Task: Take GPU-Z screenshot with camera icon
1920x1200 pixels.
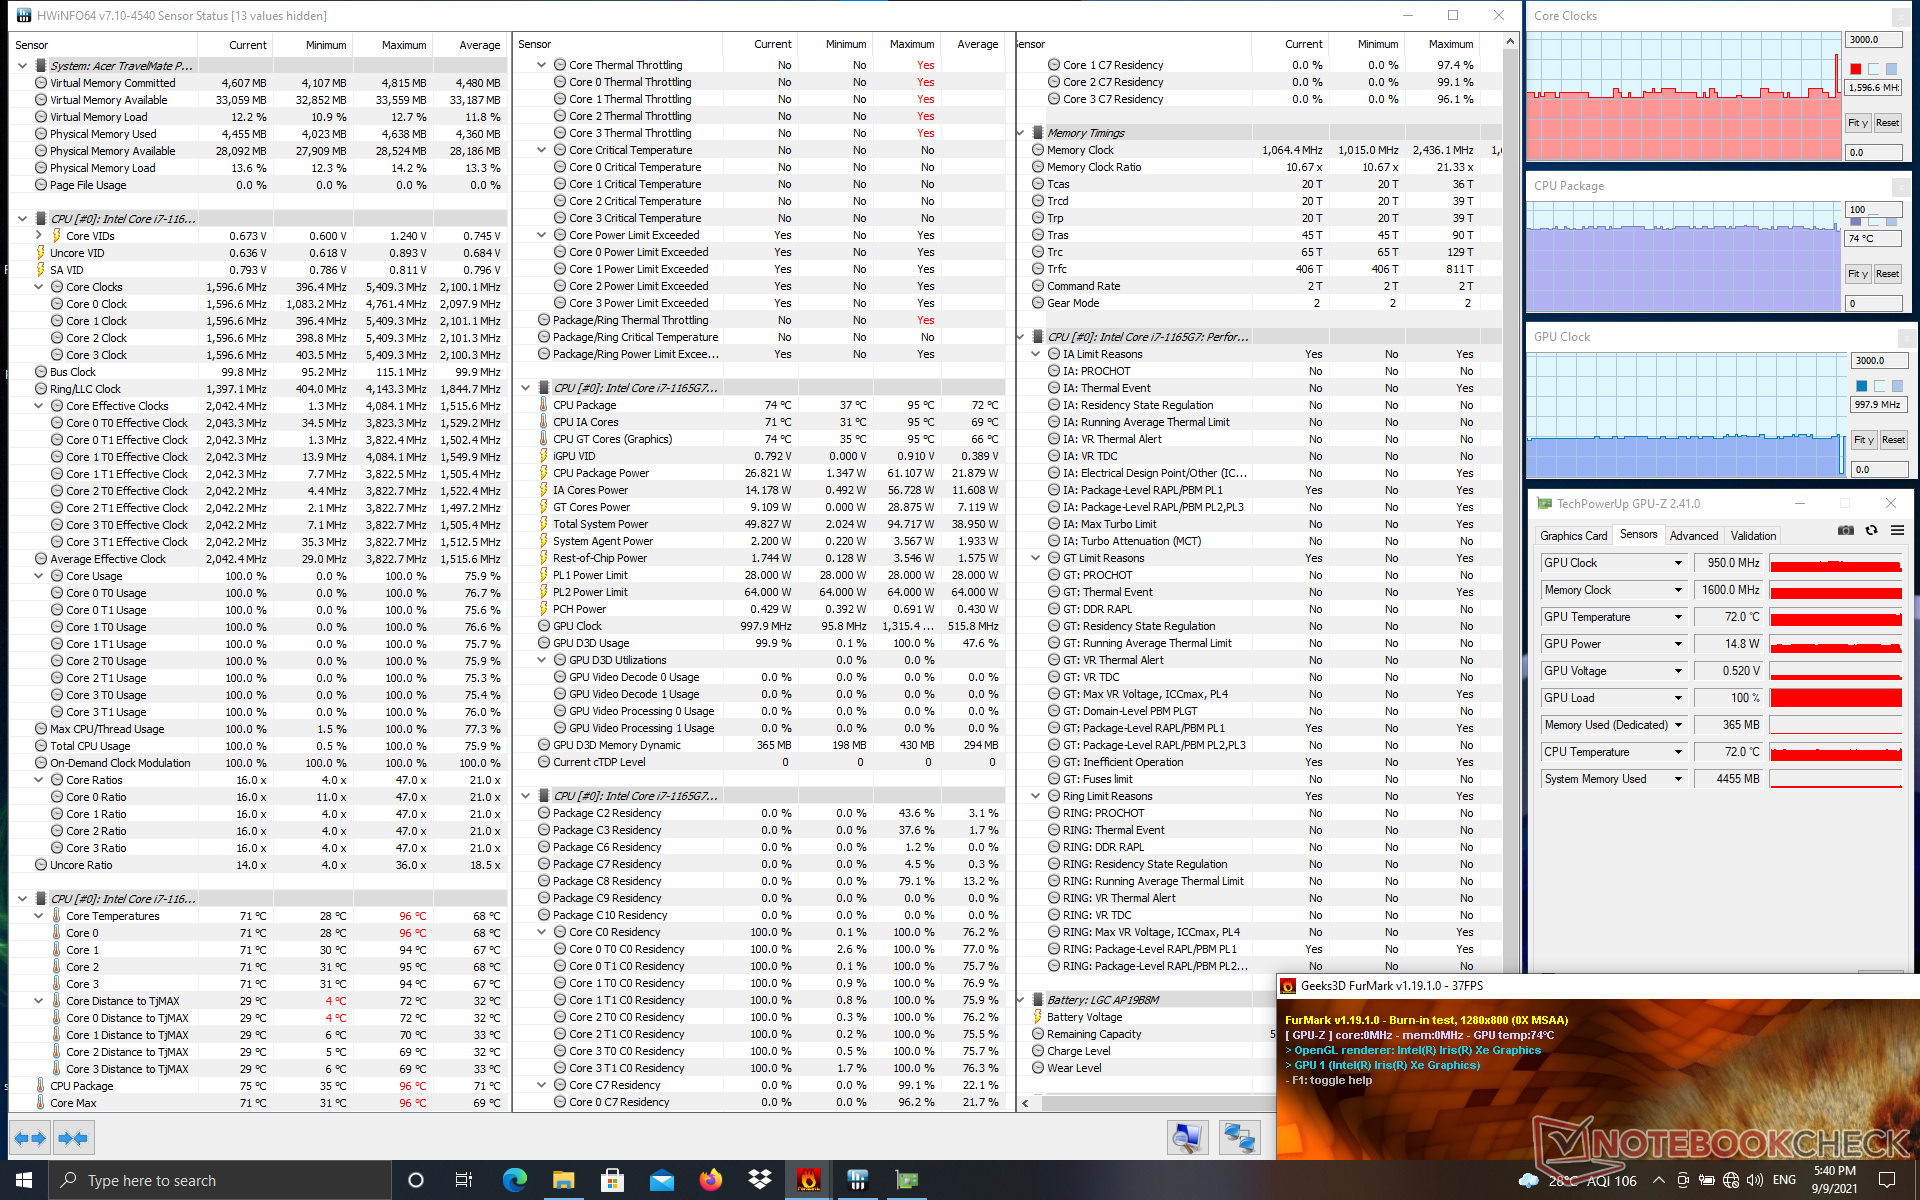Action: click(x=1846, y=531)
